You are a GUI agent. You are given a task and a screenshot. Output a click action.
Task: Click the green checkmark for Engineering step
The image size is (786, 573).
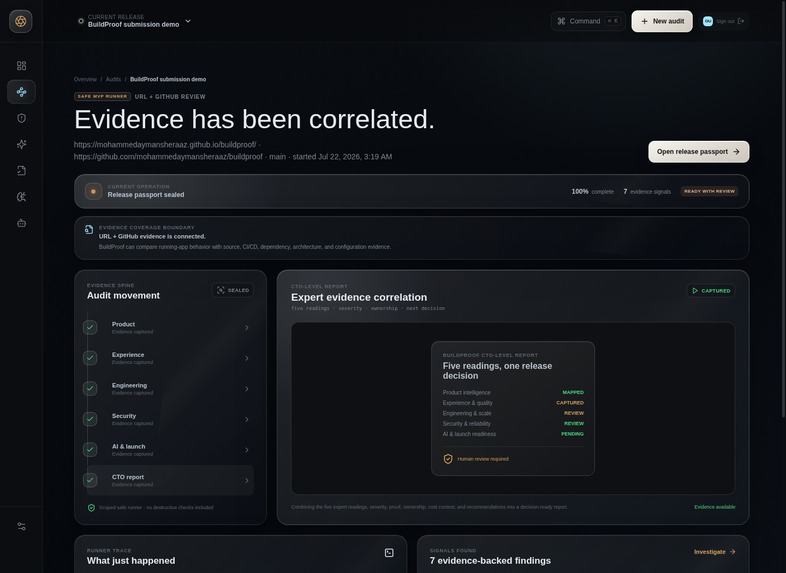90,389
